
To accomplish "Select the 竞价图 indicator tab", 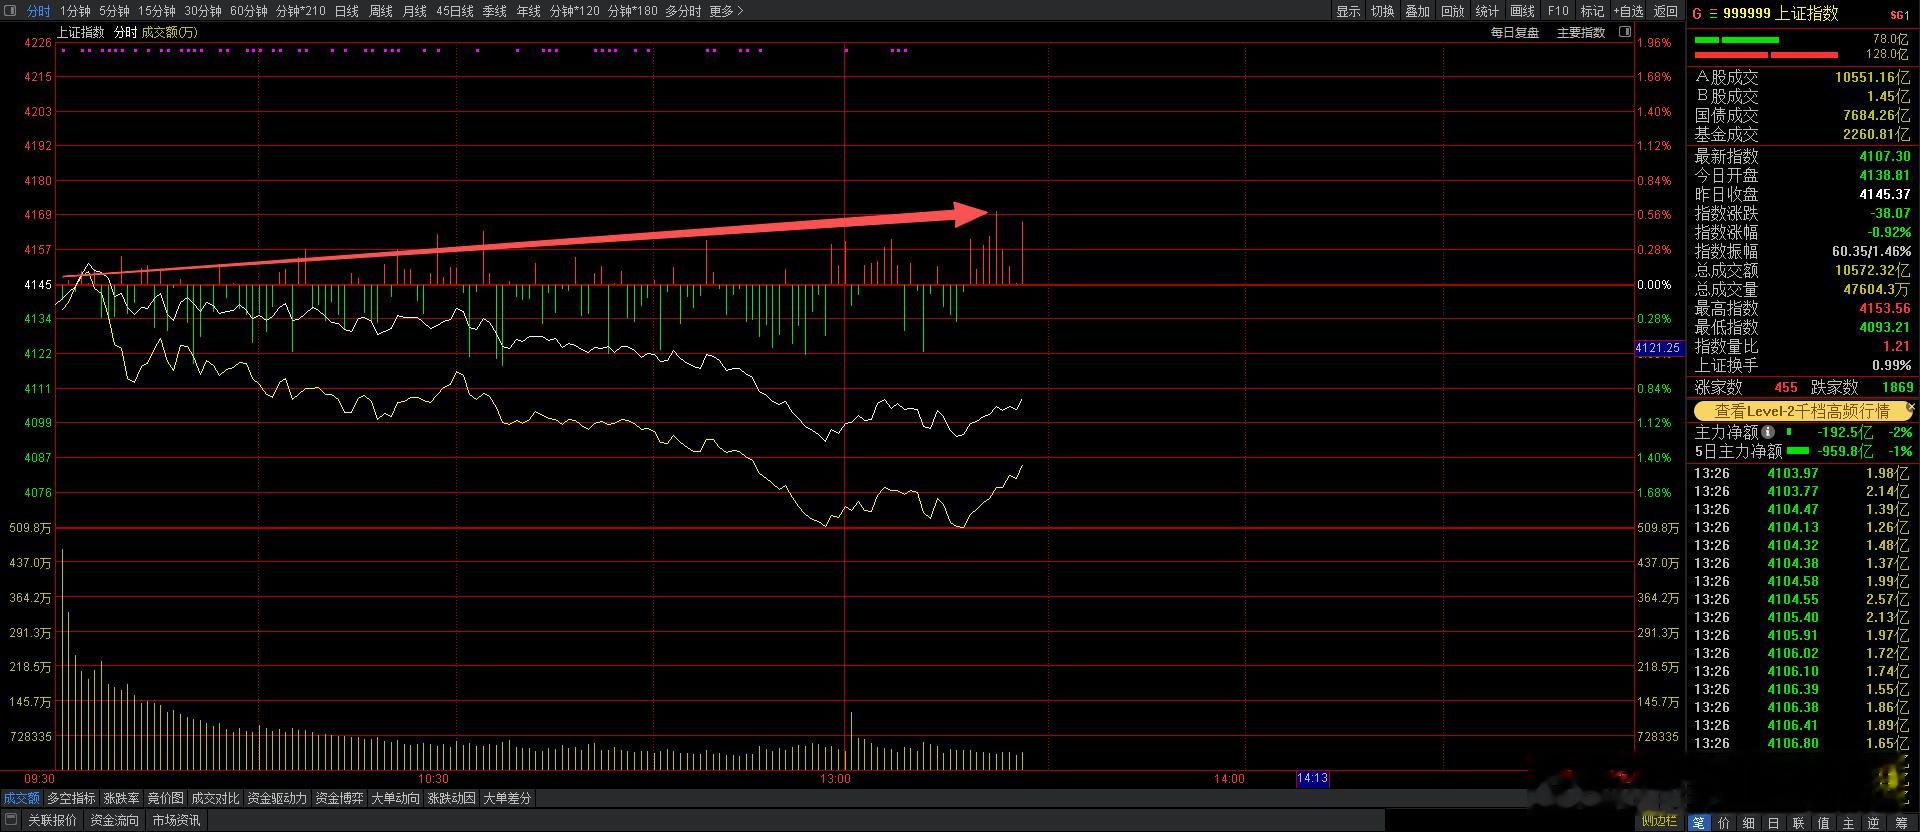I will [165, 798].
